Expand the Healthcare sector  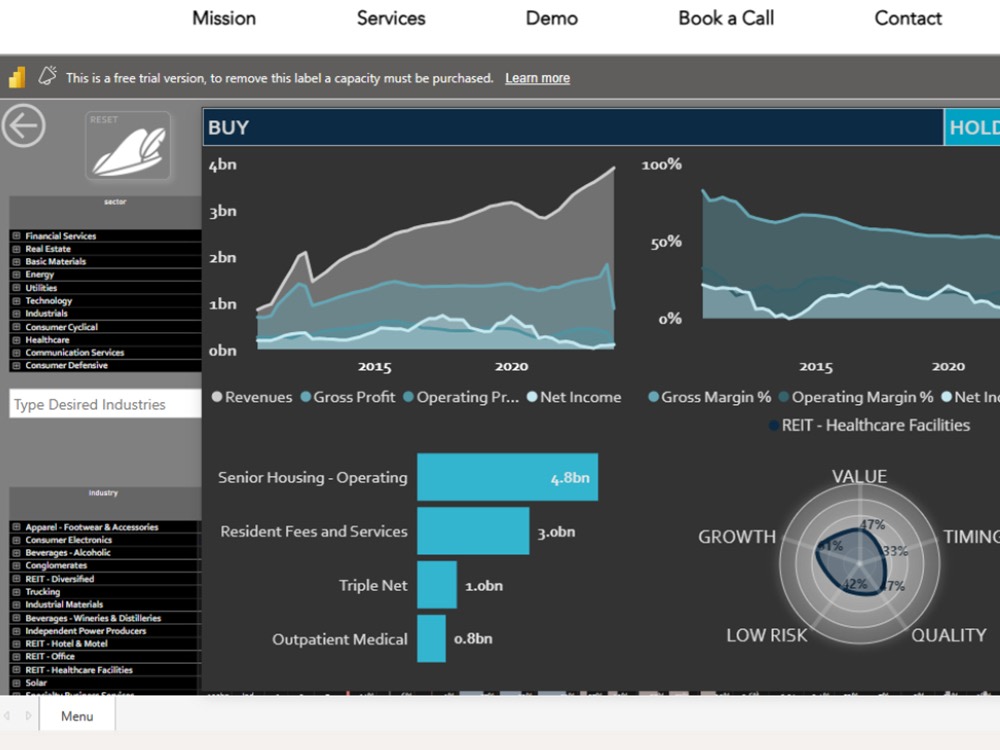[x=17, y=340]
